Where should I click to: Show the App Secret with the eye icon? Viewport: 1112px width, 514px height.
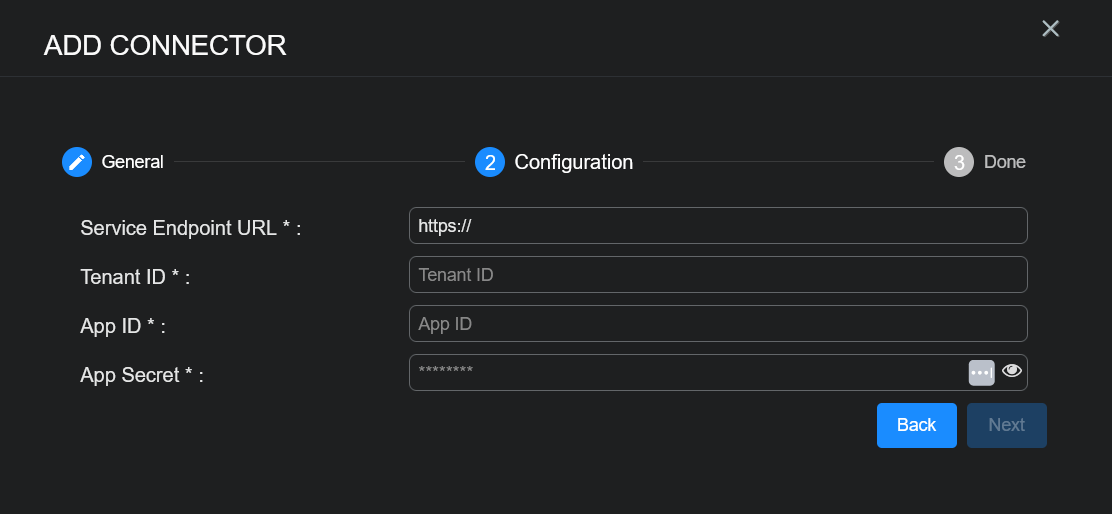pyautogui.click(x=1012, y=371)
